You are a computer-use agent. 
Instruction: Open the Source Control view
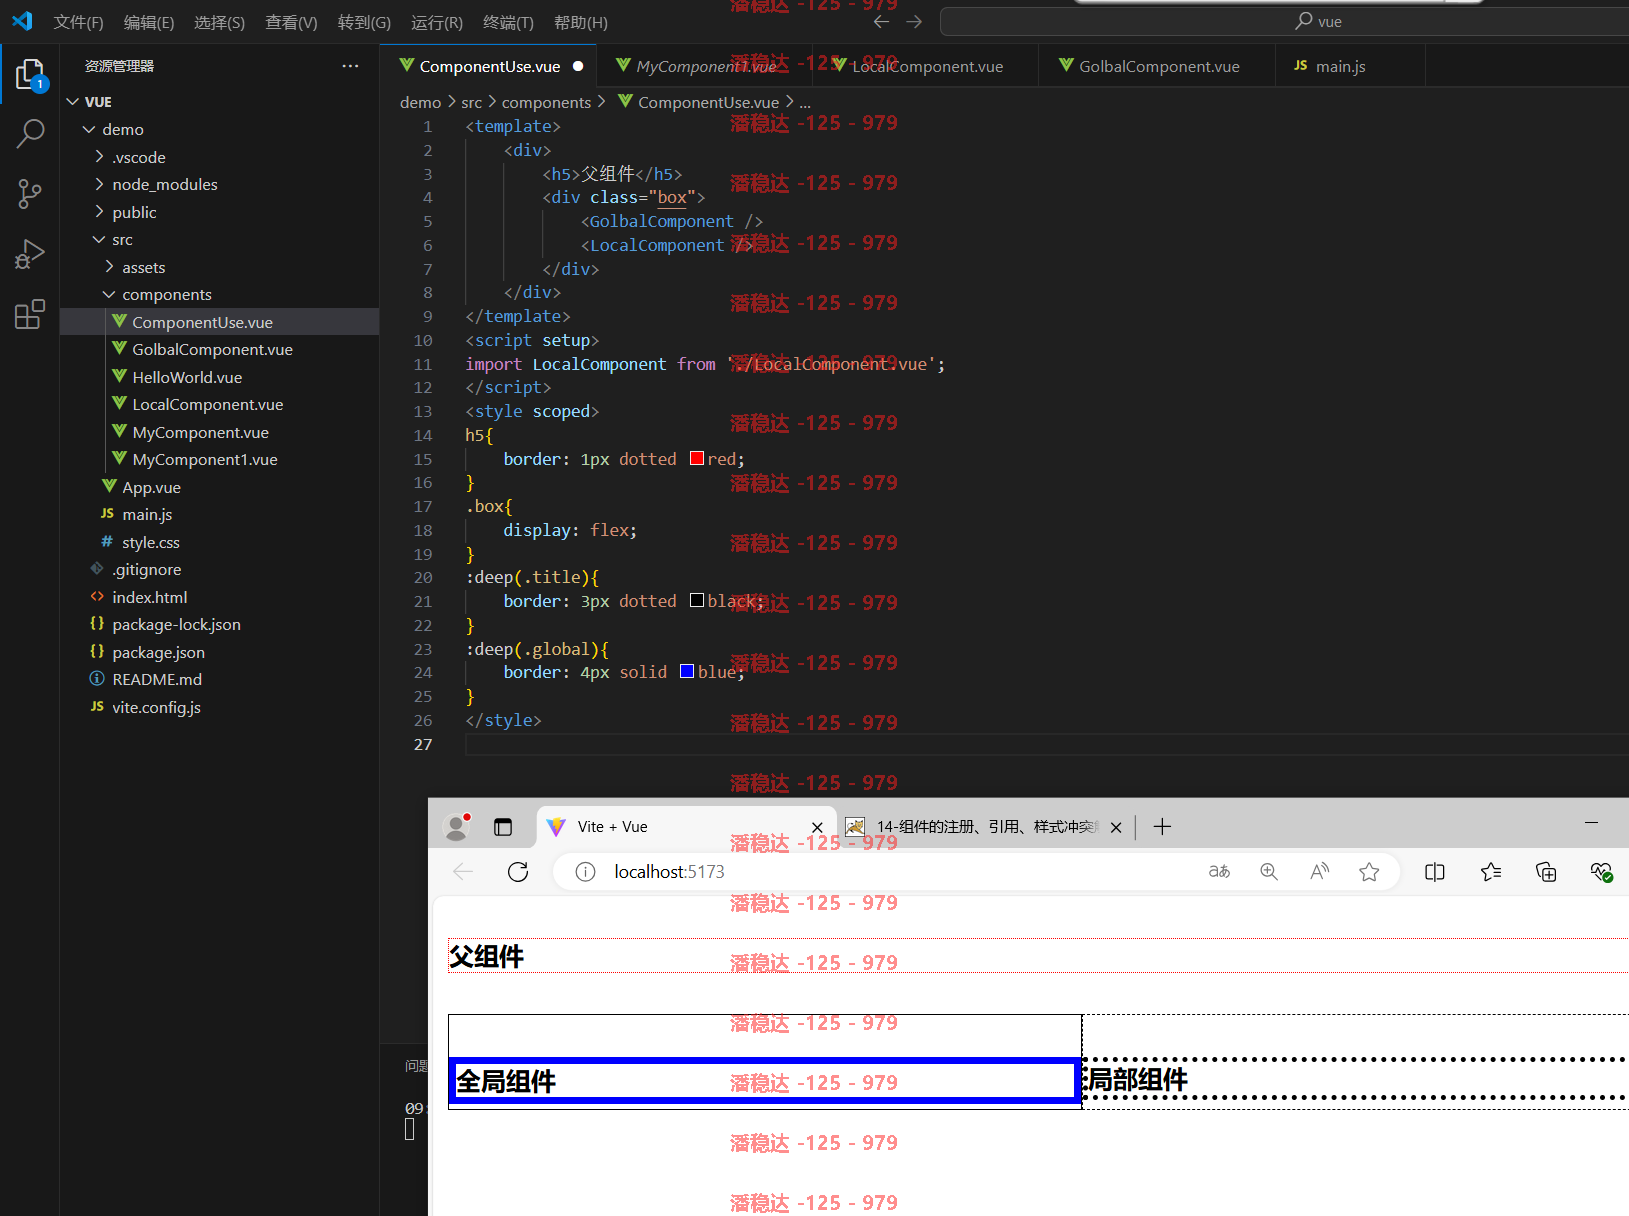coord(30,194)
